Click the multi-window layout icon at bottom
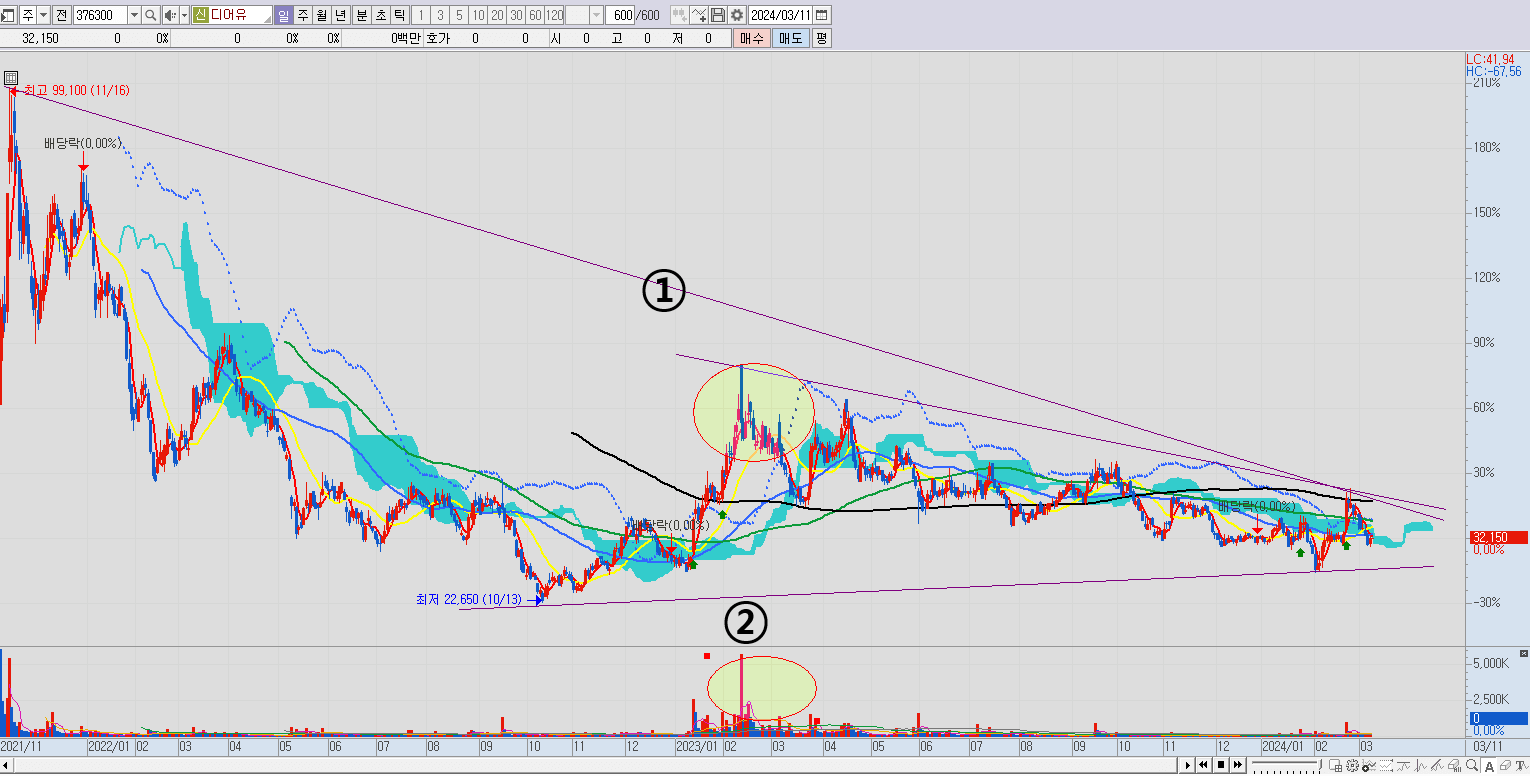Viewport: 1530px width, 776px height. 1335,766
